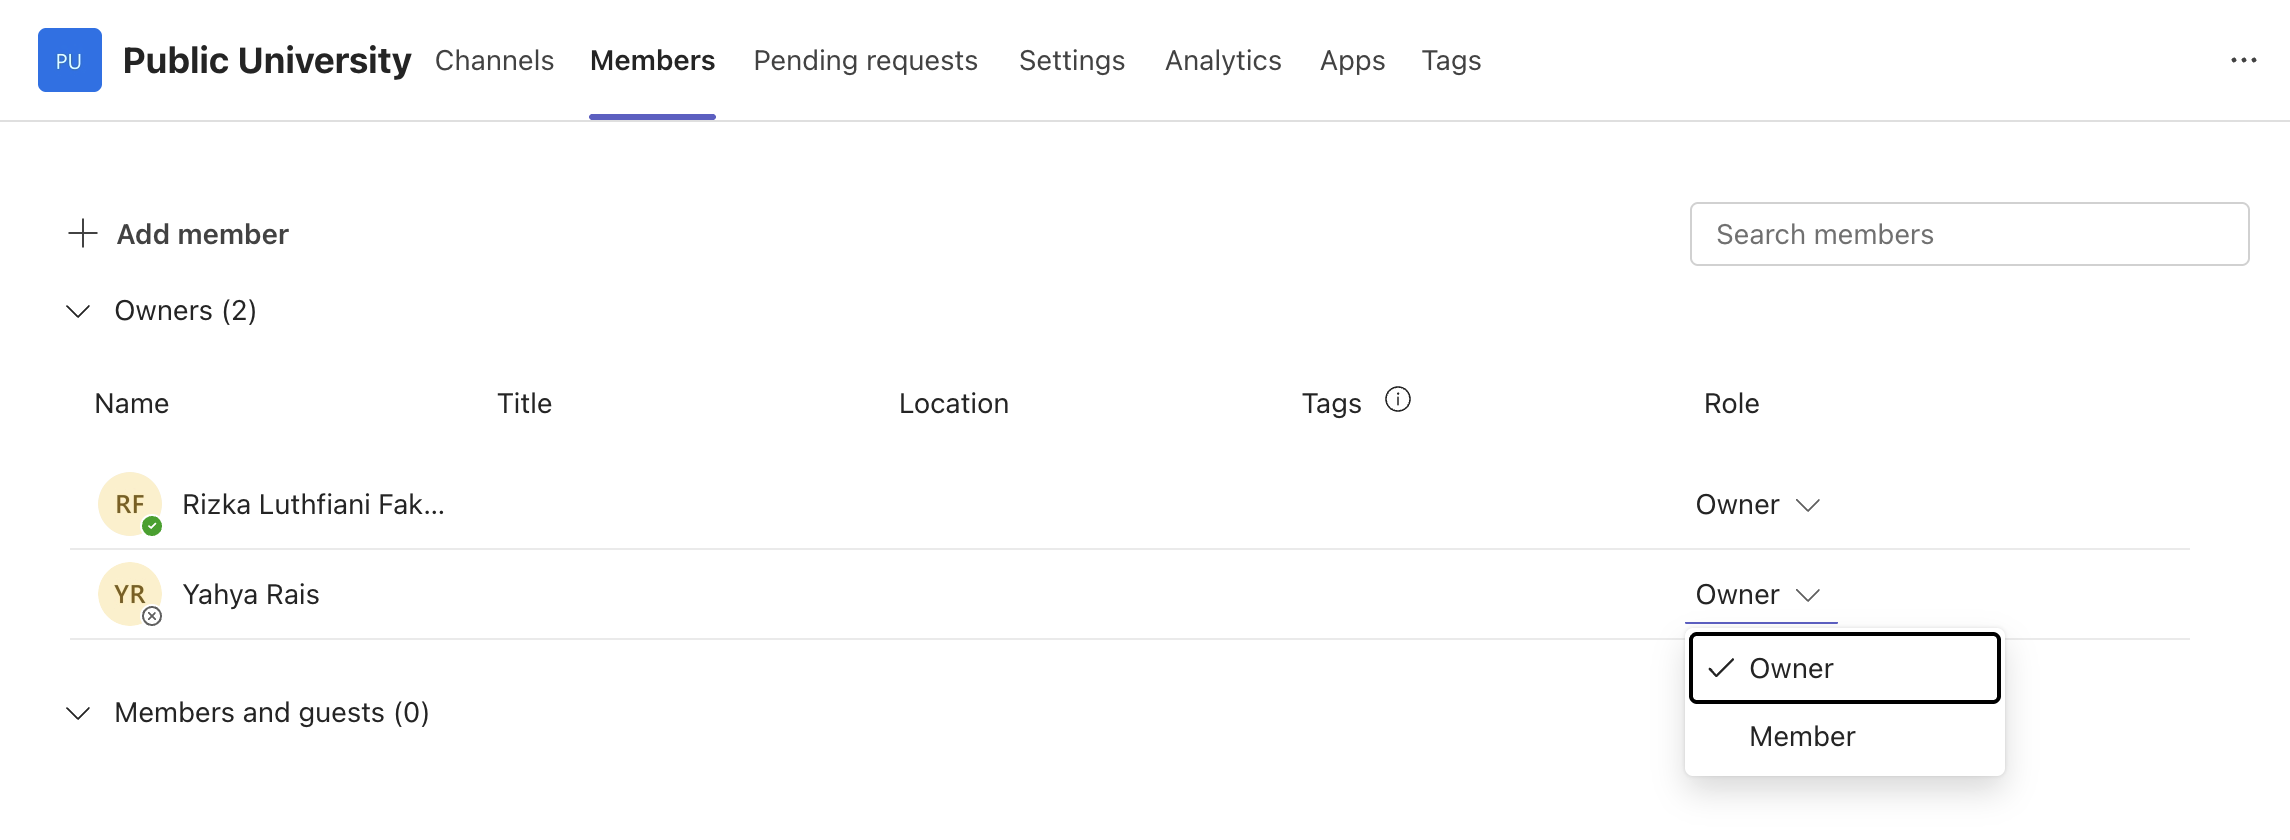The height and width of the screenshot is (840, 2290).
Task: Focus the Search members field
Action: (1969, 234)
